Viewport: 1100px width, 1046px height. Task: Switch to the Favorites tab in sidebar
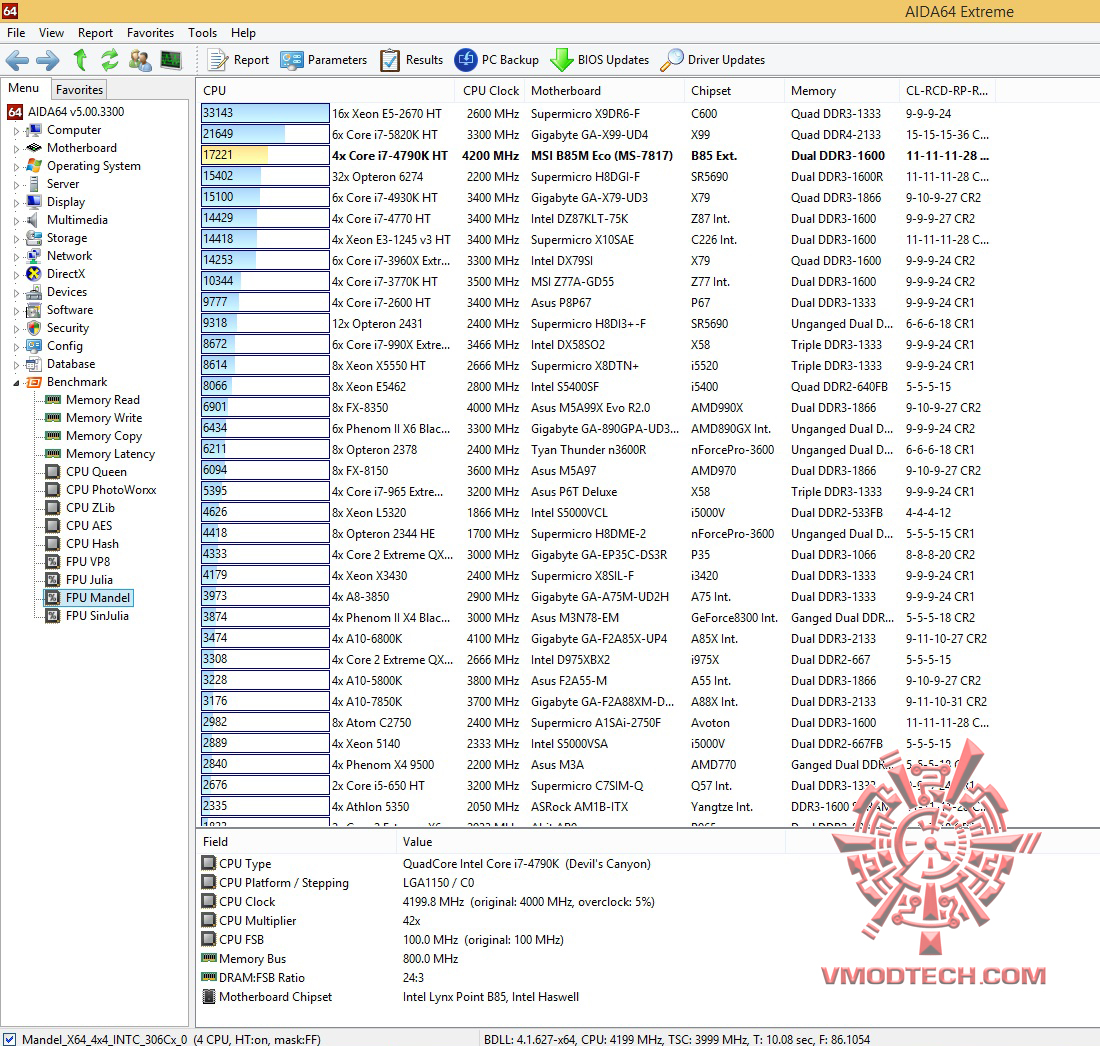coord(79,90)
